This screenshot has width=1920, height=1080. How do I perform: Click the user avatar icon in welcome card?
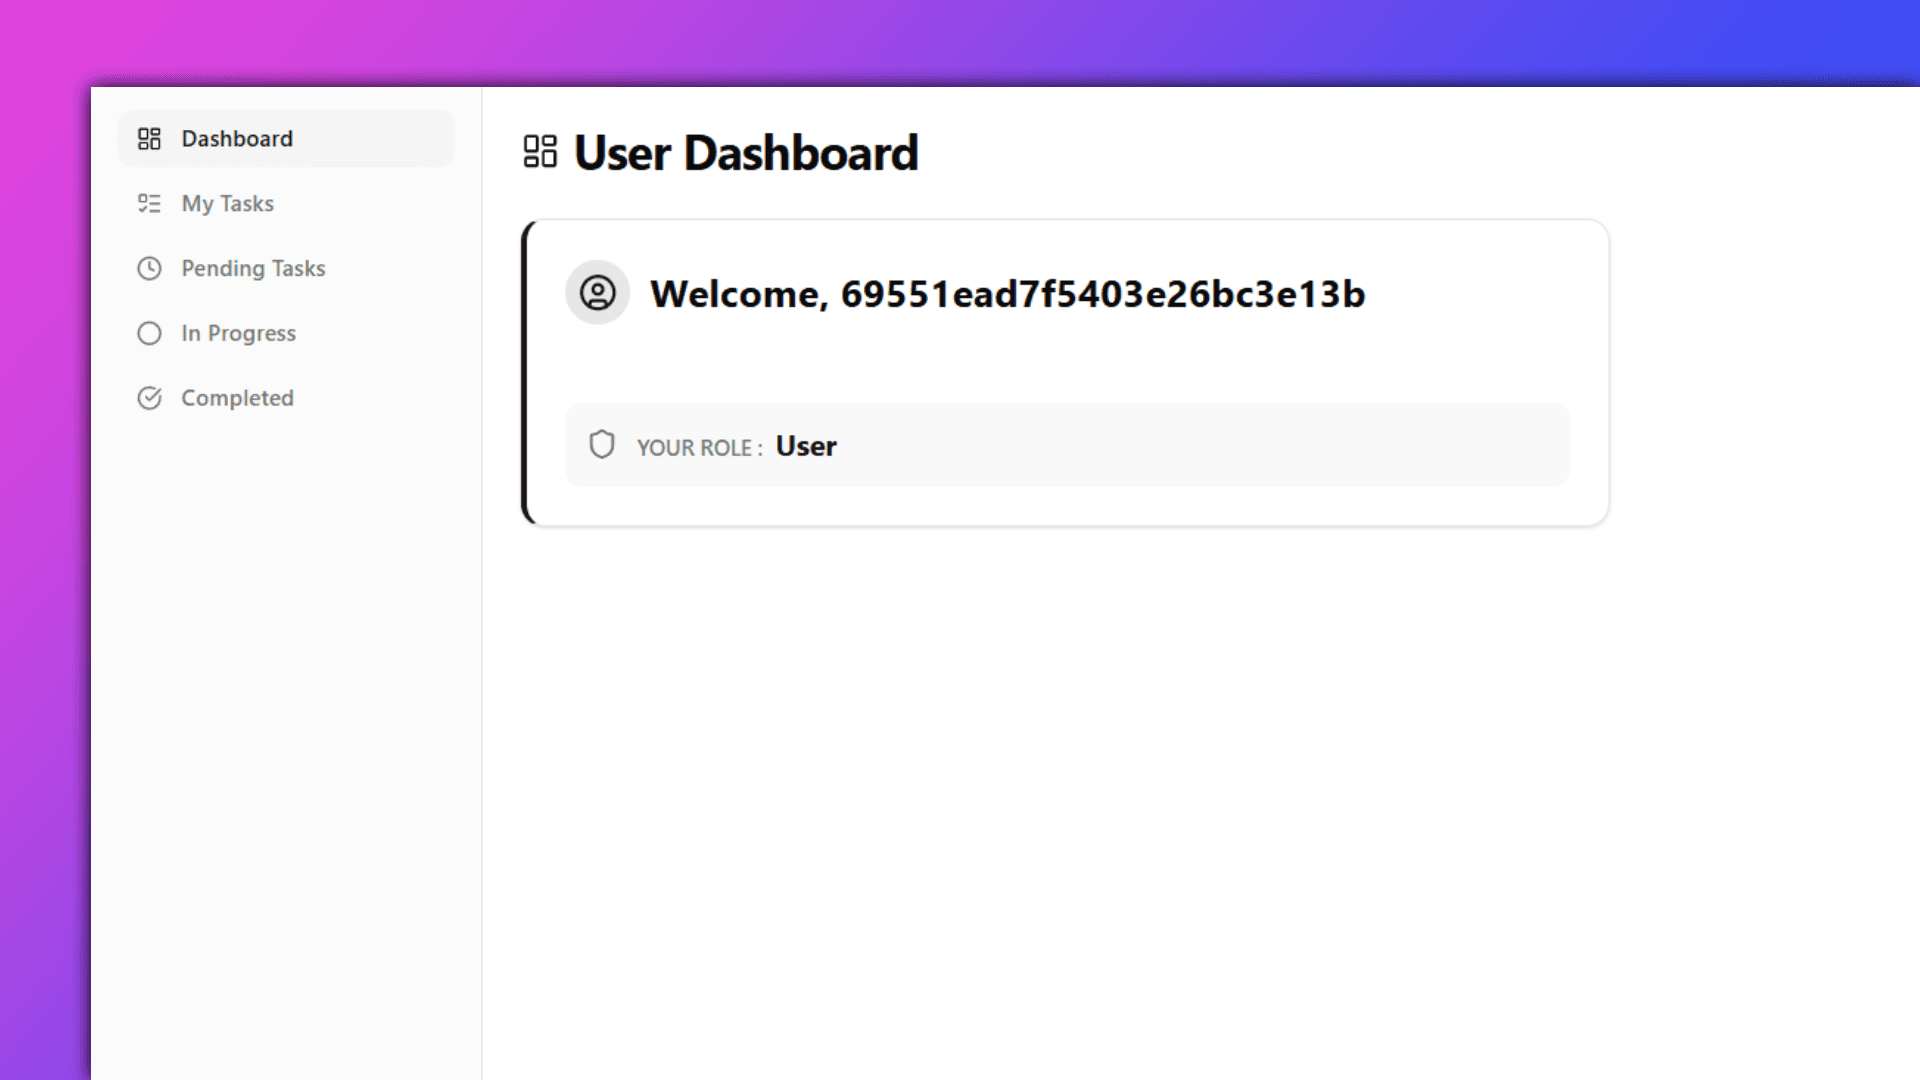coord(597,293)
